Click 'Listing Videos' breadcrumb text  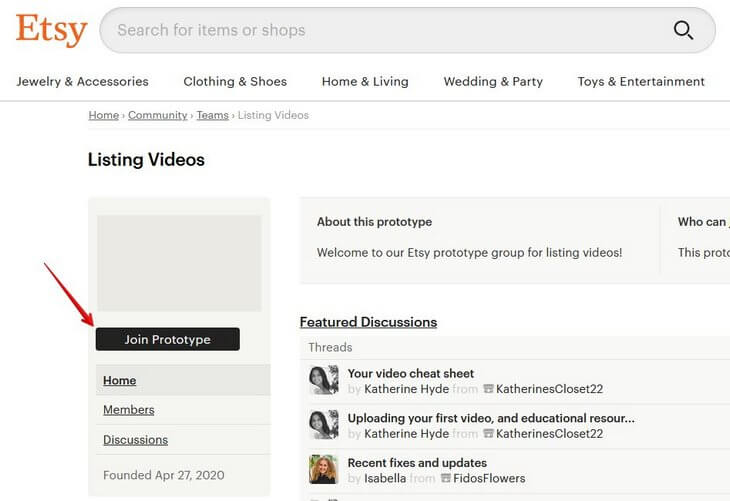[x=273, y=115]
